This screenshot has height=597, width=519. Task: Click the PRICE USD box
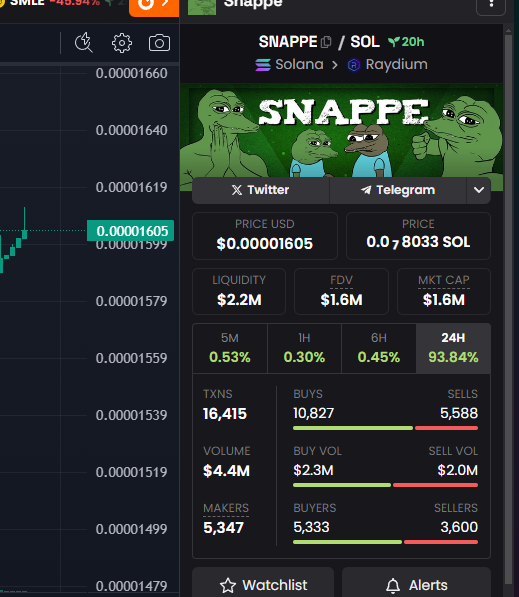point(265,236)
